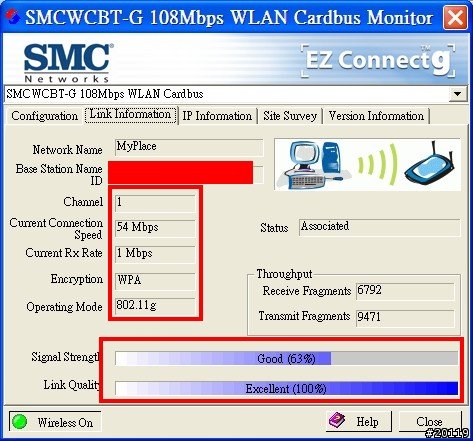Click the Current Rx Rate label
This screenshot has height=441, width=473.
click(x=64, y=253)
